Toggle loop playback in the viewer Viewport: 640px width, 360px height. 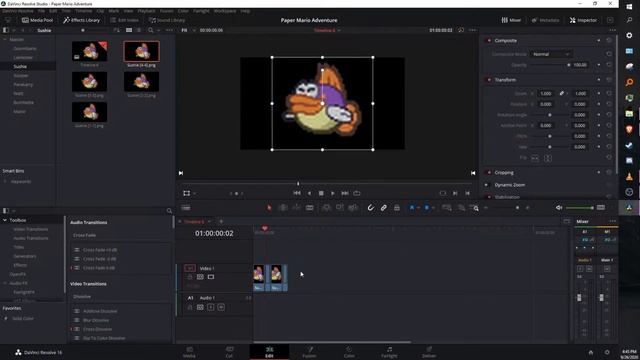coord(357,193)
